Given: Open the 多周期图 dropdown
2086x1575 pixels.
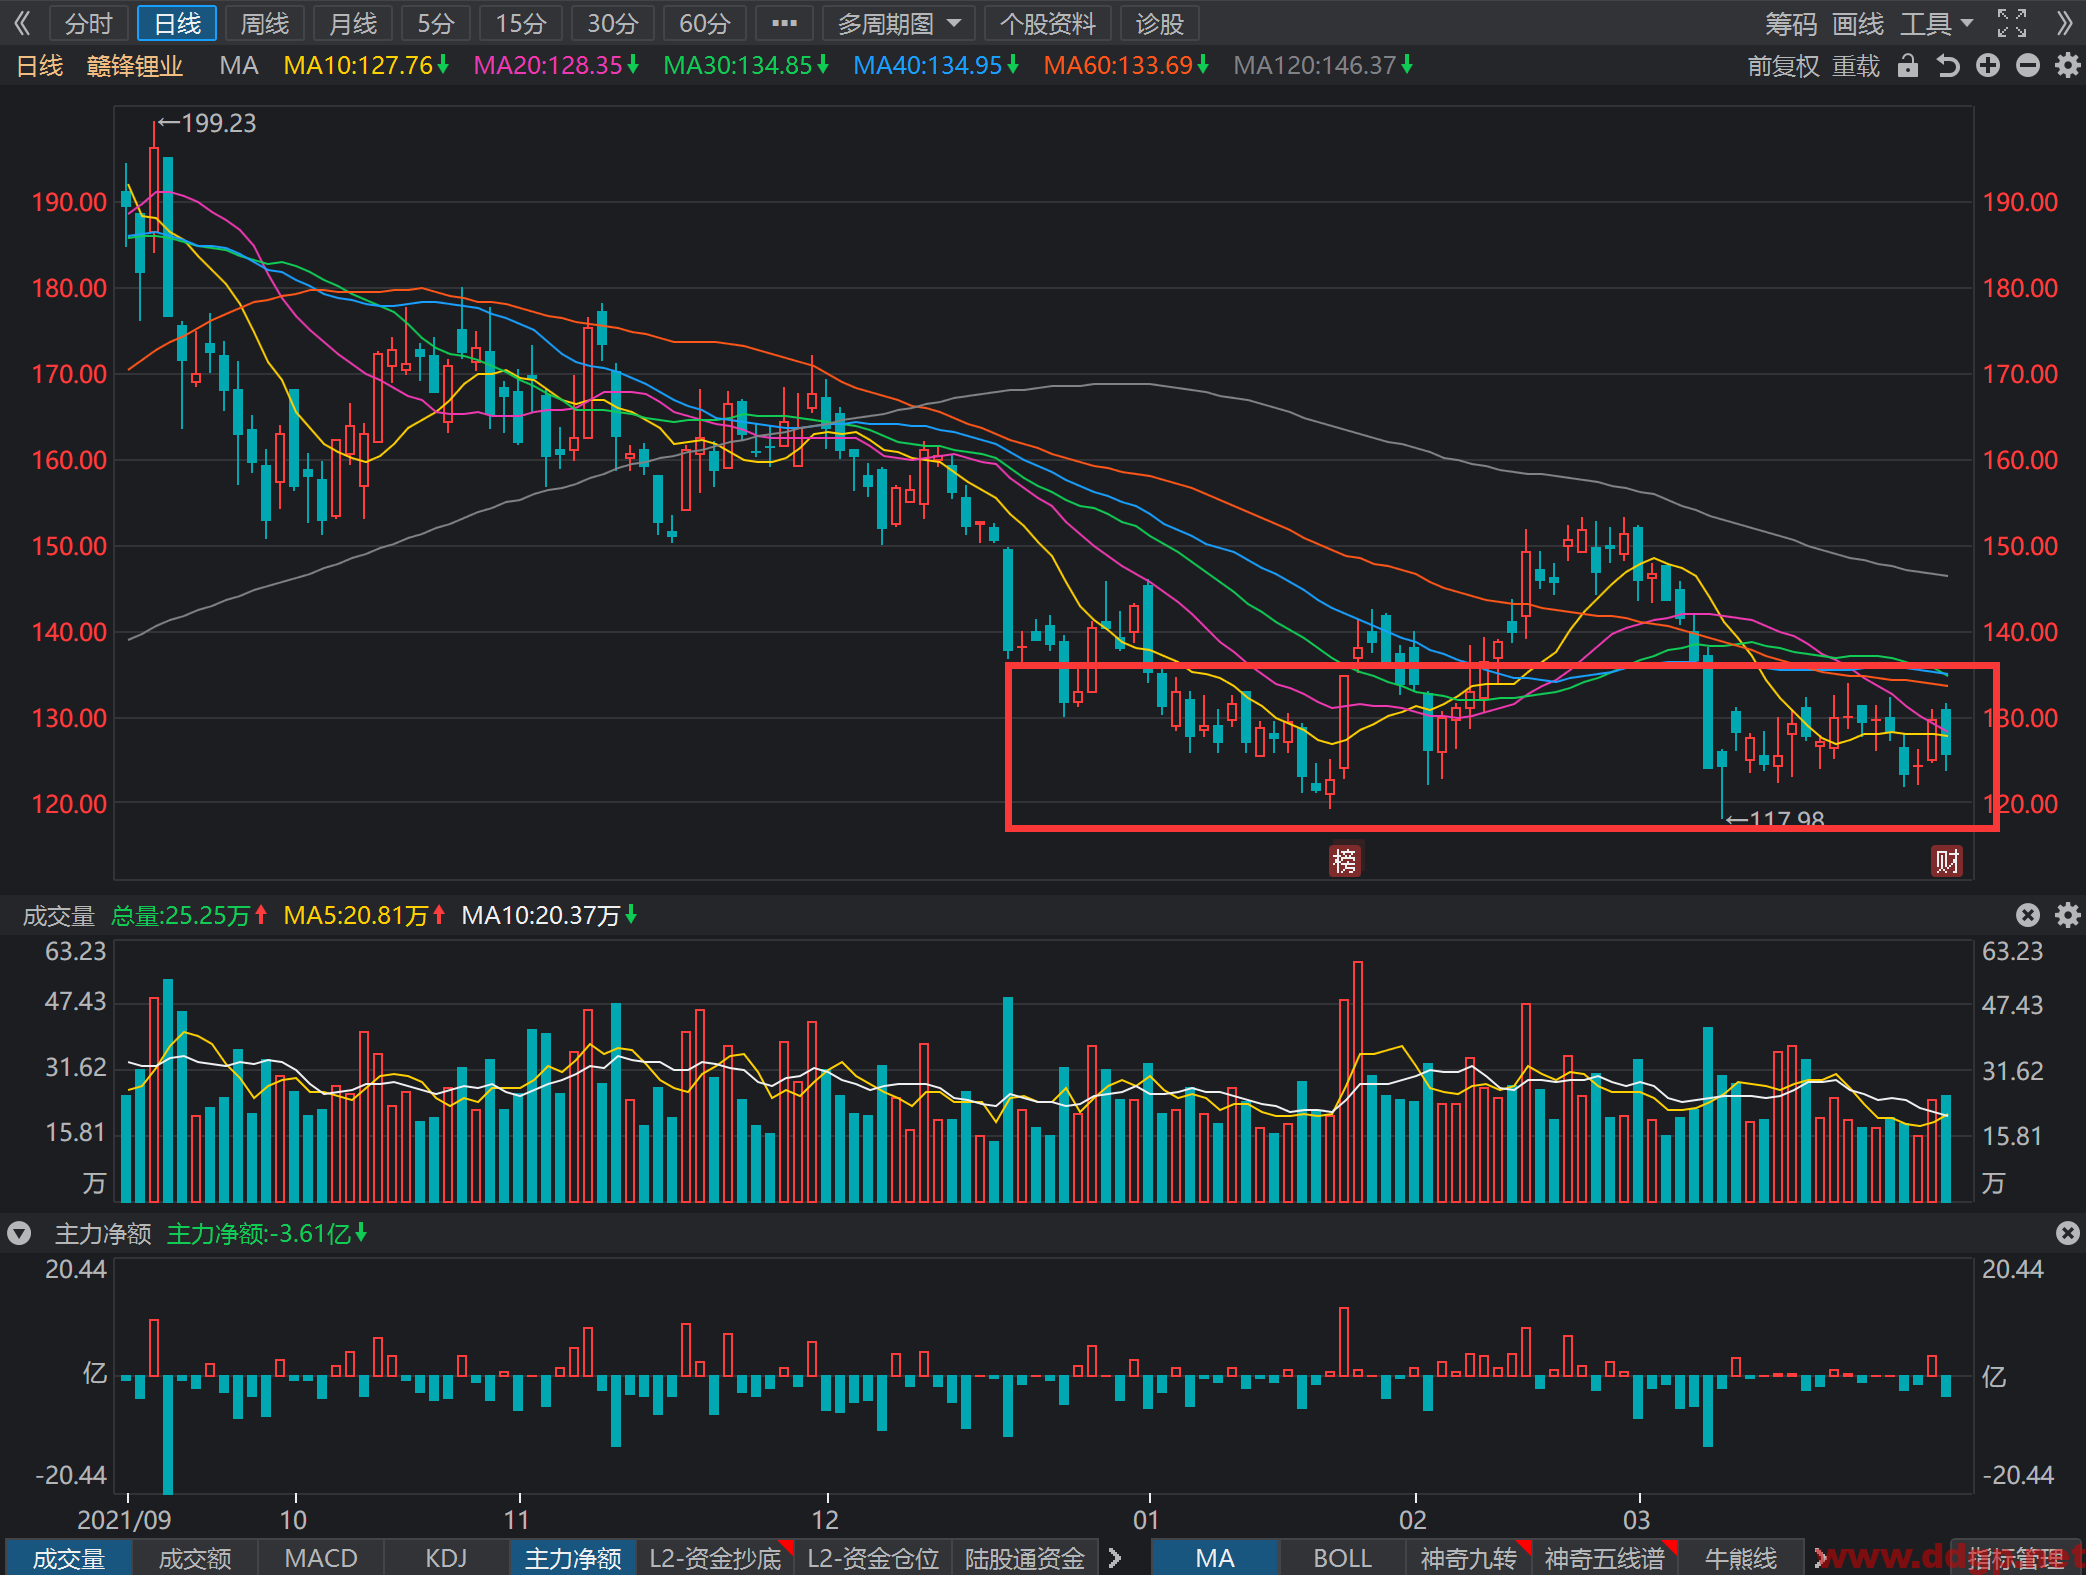Looking at the screenshot, I should (898, 23).
